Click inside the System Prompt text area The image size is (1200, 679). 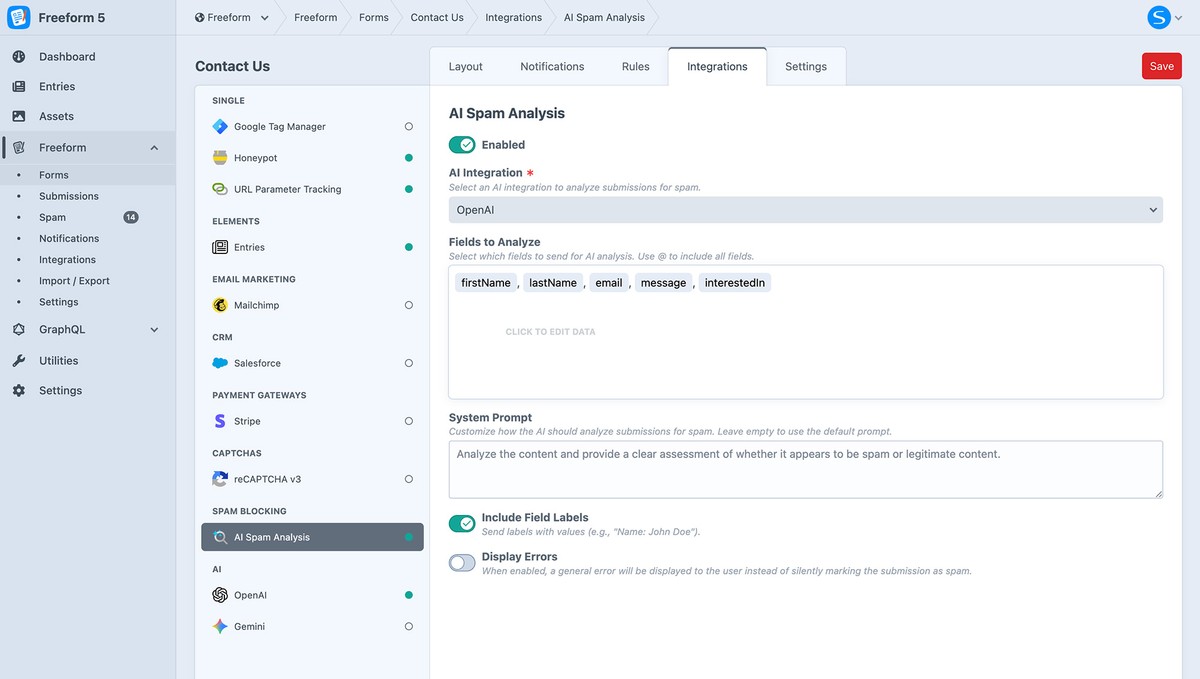(806, 469)
